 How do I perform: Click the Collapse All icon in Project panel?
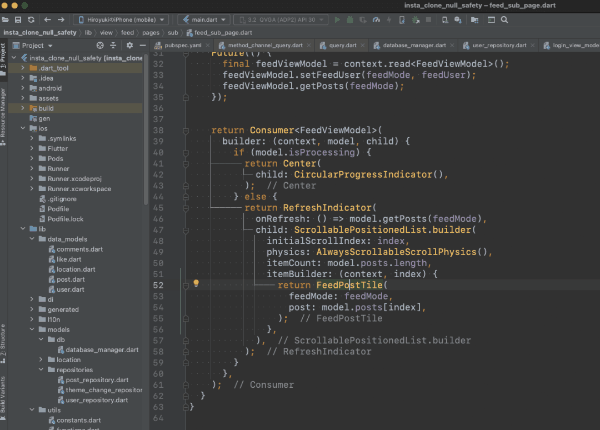point(113,46)
